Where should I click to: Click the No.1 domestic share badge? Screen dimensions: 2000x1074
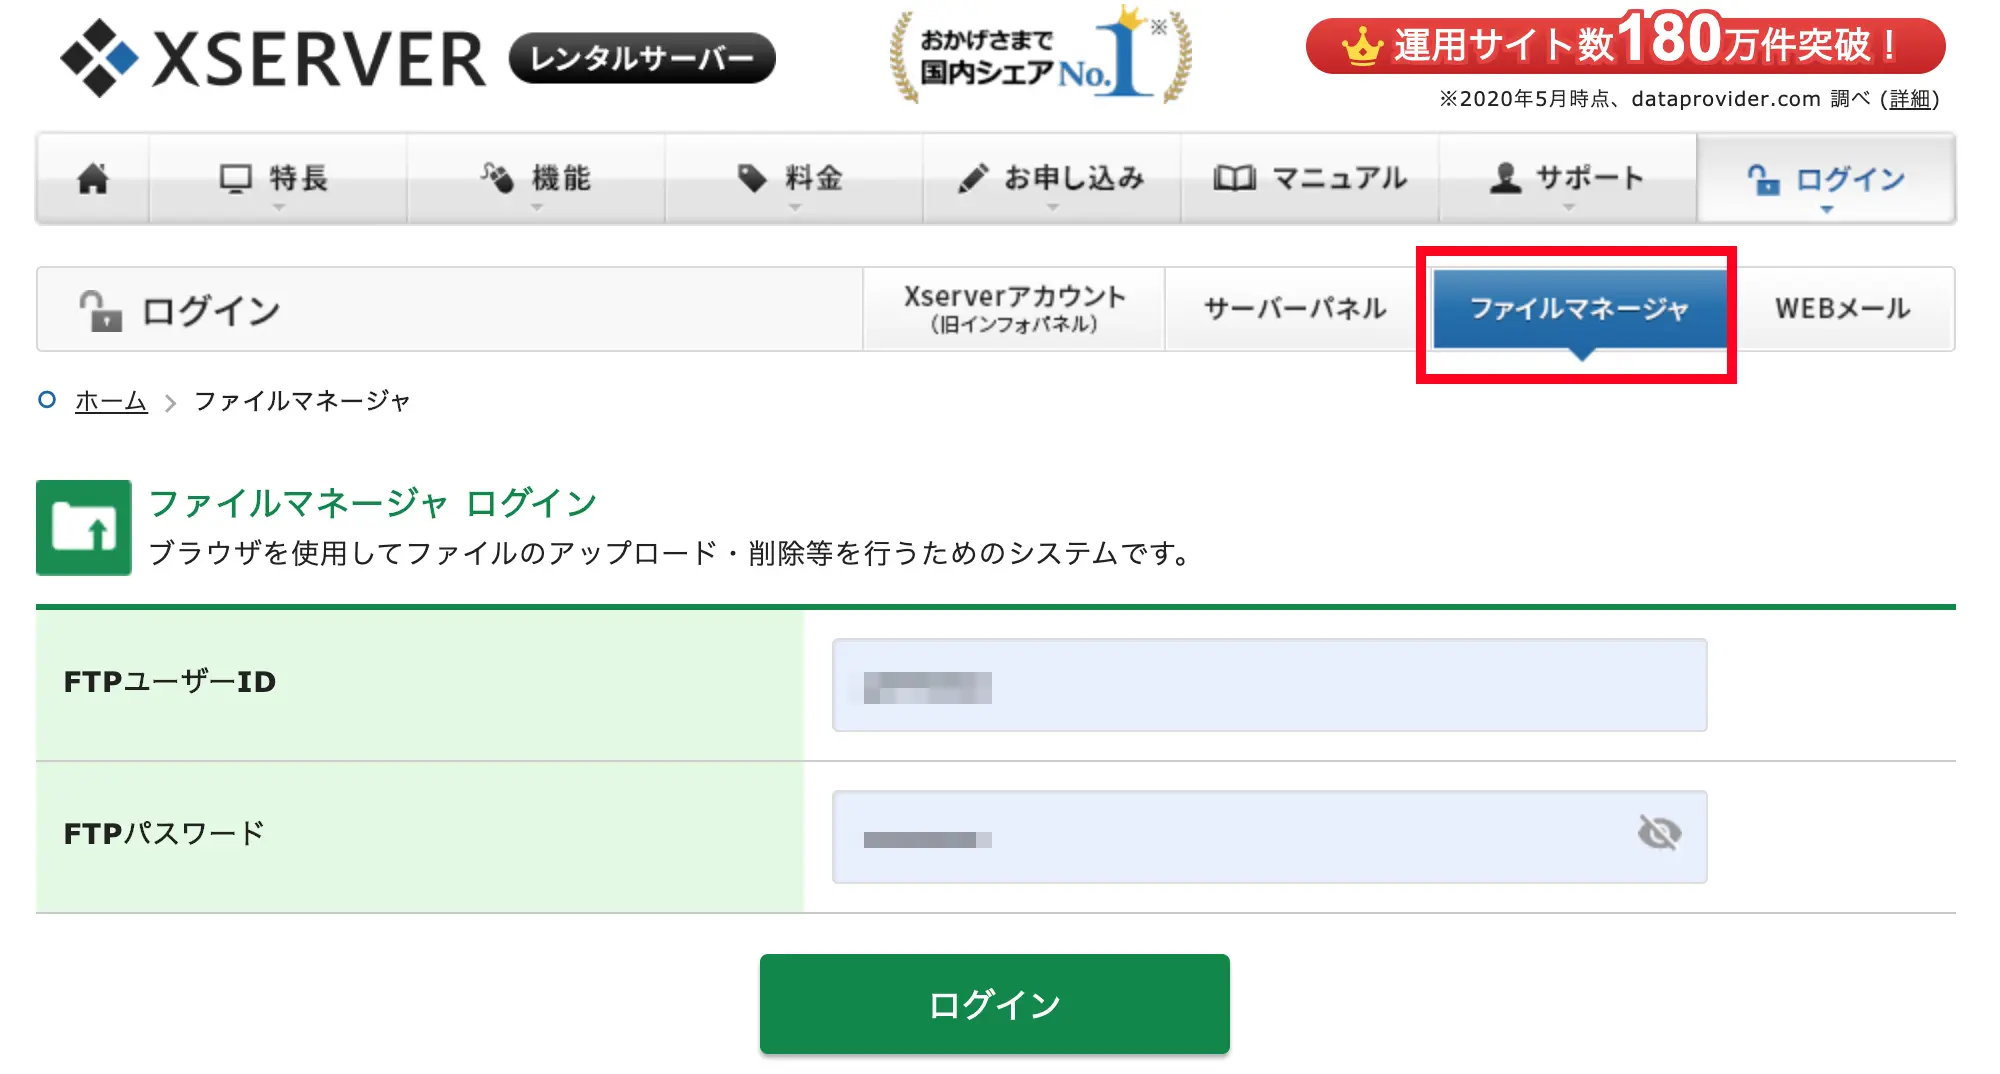click(1040, 55)
